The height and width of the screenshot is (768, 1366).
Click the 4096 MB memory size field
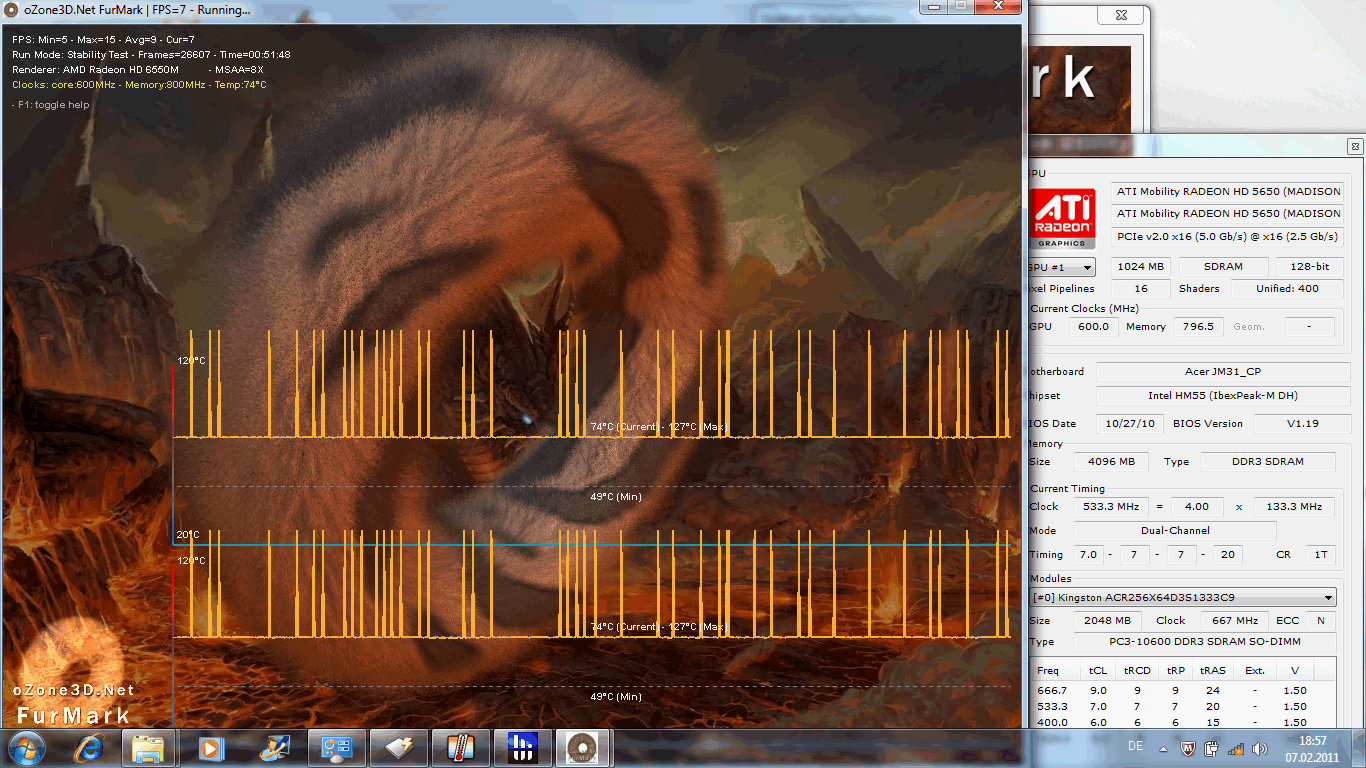click(x=1111, y=462)
